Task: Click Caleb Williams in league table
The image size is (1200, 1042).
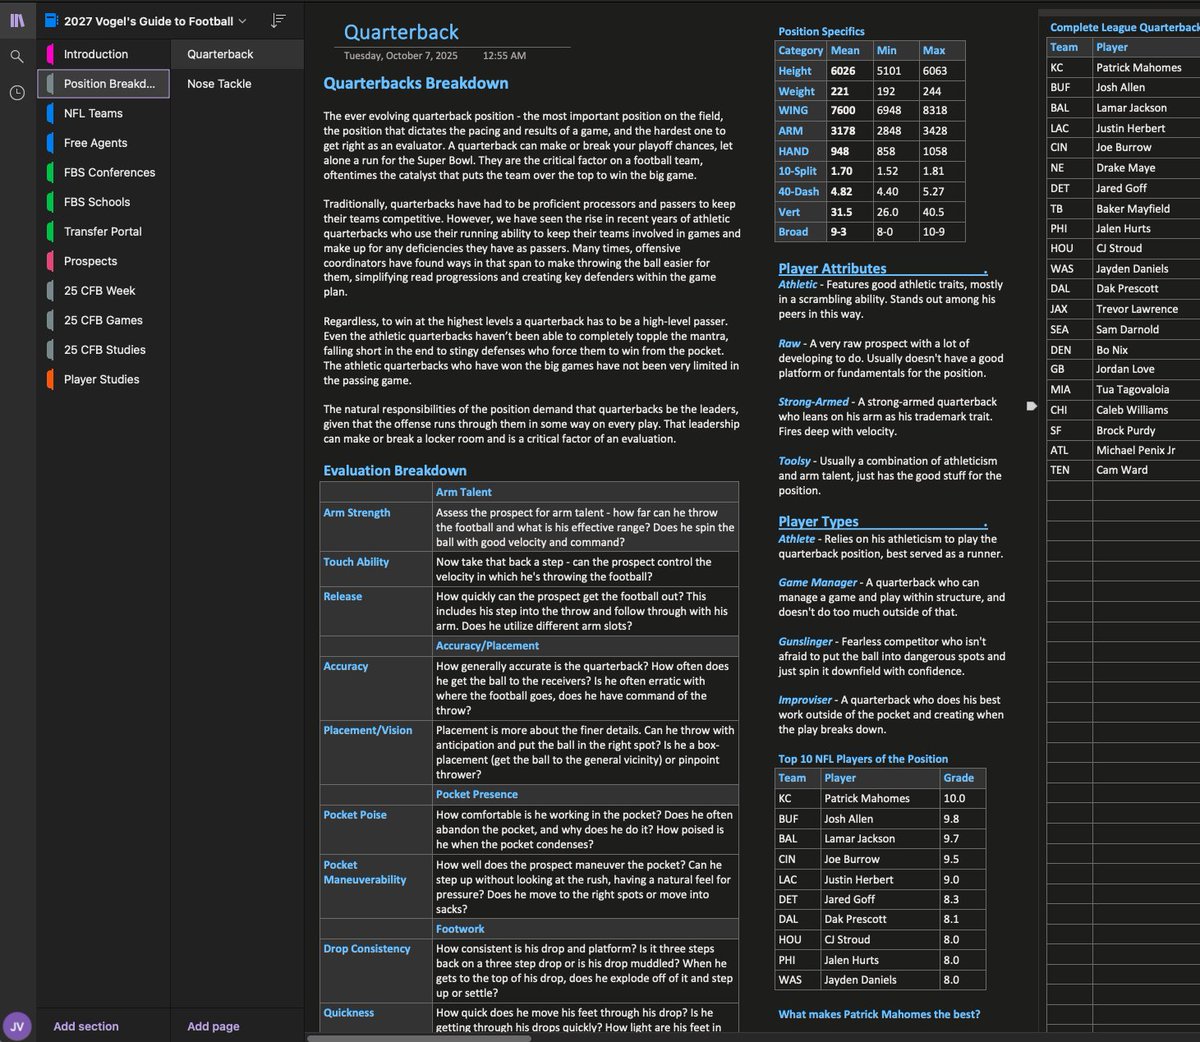Action: [1131, 410]
